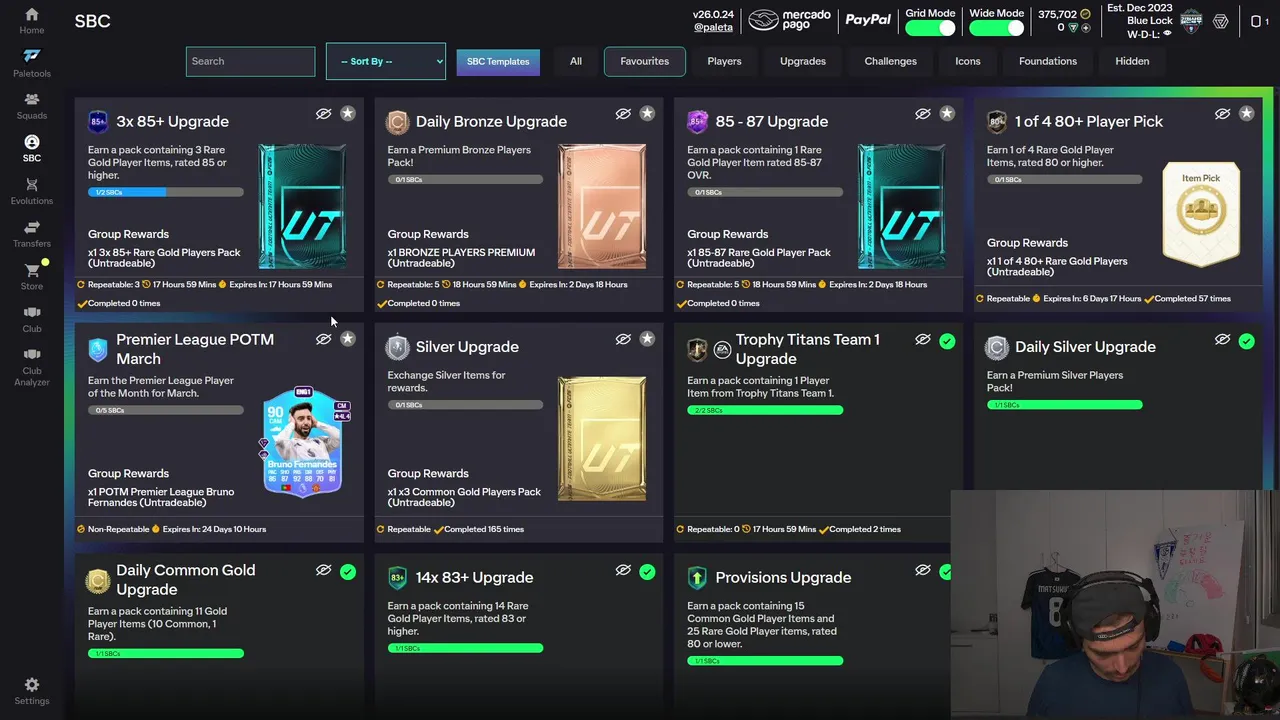This screenshot has height=720, width=1280.
Task: Click the Silver Upgrade gold pack image
Action: pos(602,437)
